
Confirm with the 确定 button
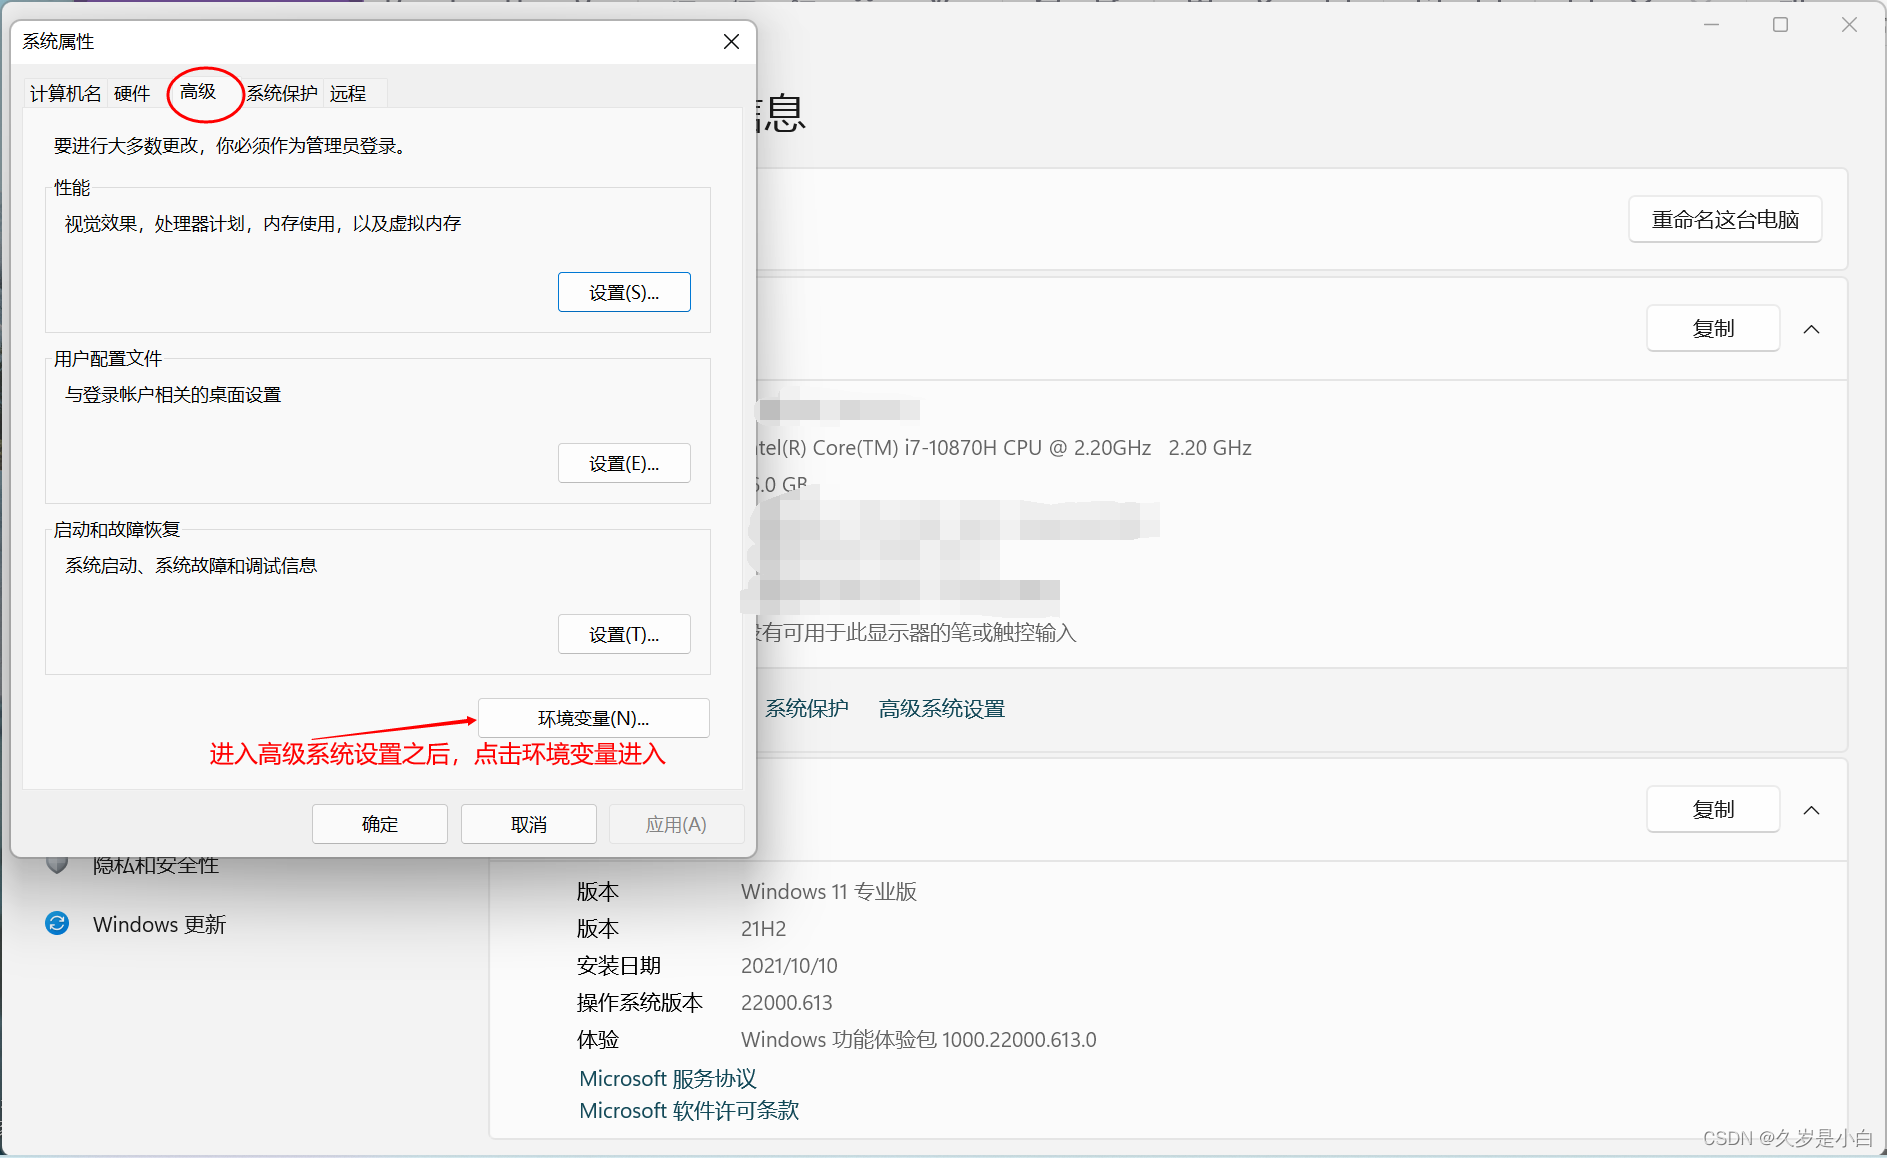click(380, 824)
